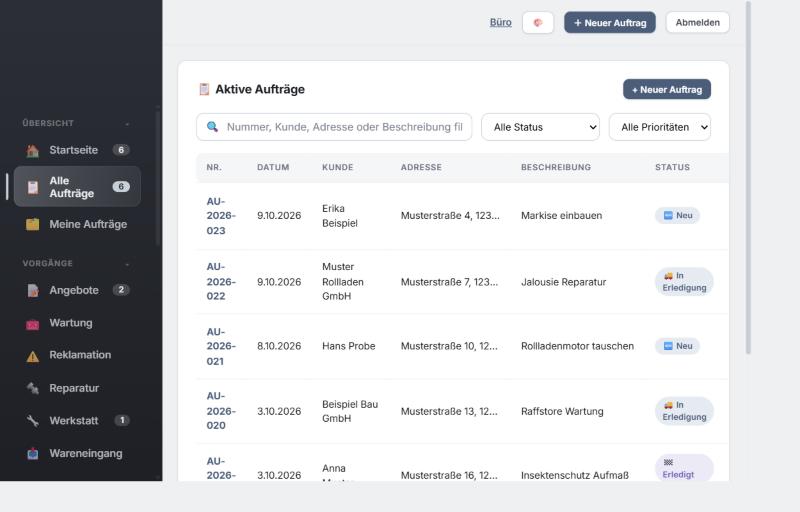Click description Jalousie Reparatur
This screenshot has width=800, height=512.
pyautogui.click(x=563, y=282)
